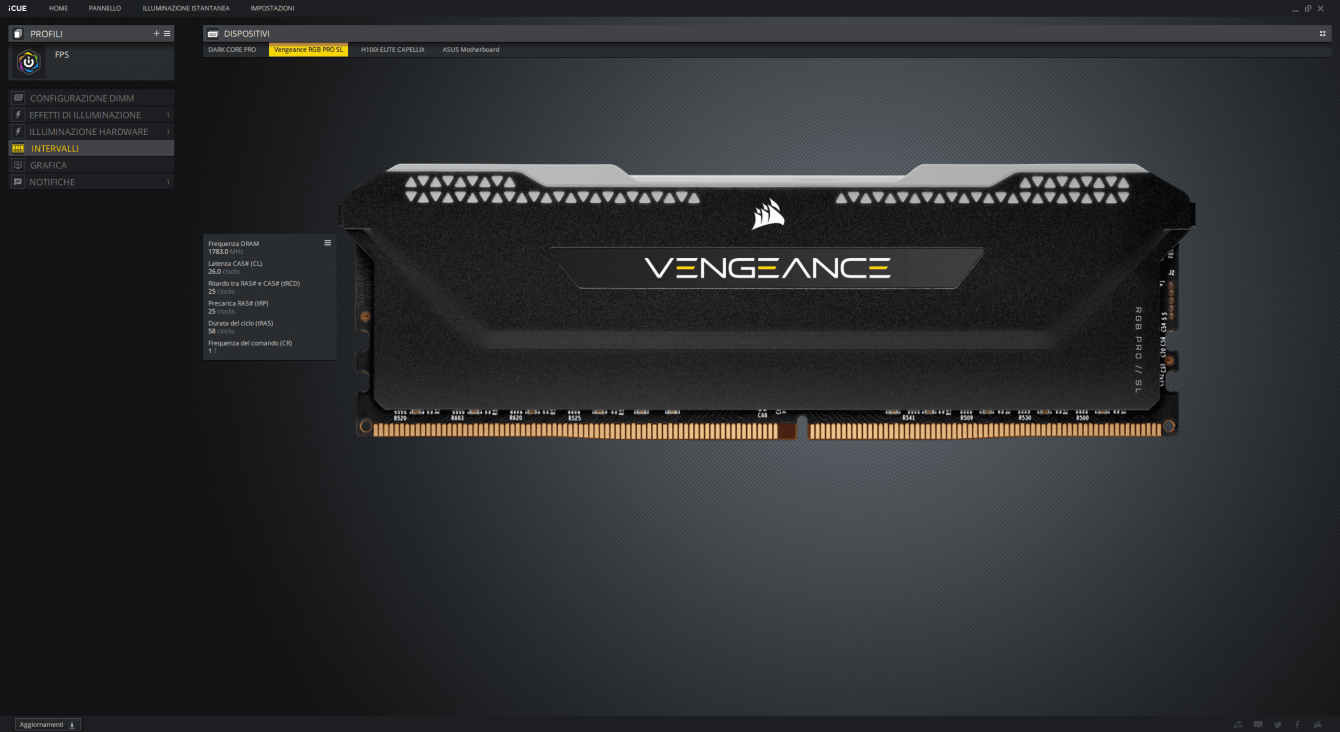Click the 1783.0 MHz value
1340x732 pixels.
point(225,252)
